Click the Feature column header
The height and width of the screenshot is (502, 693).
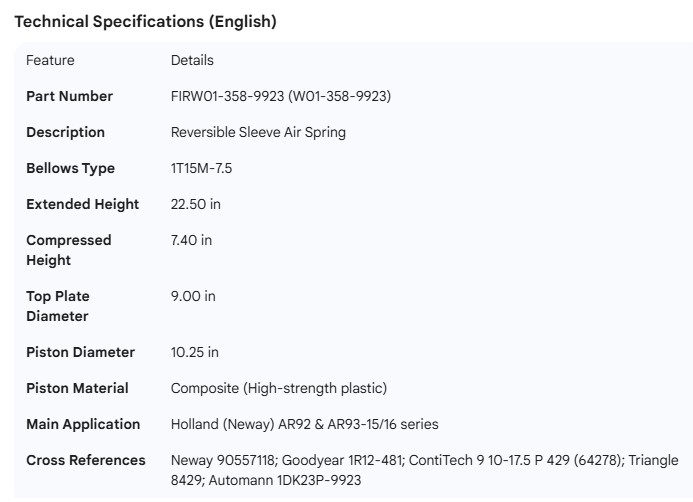click(50, 60)
